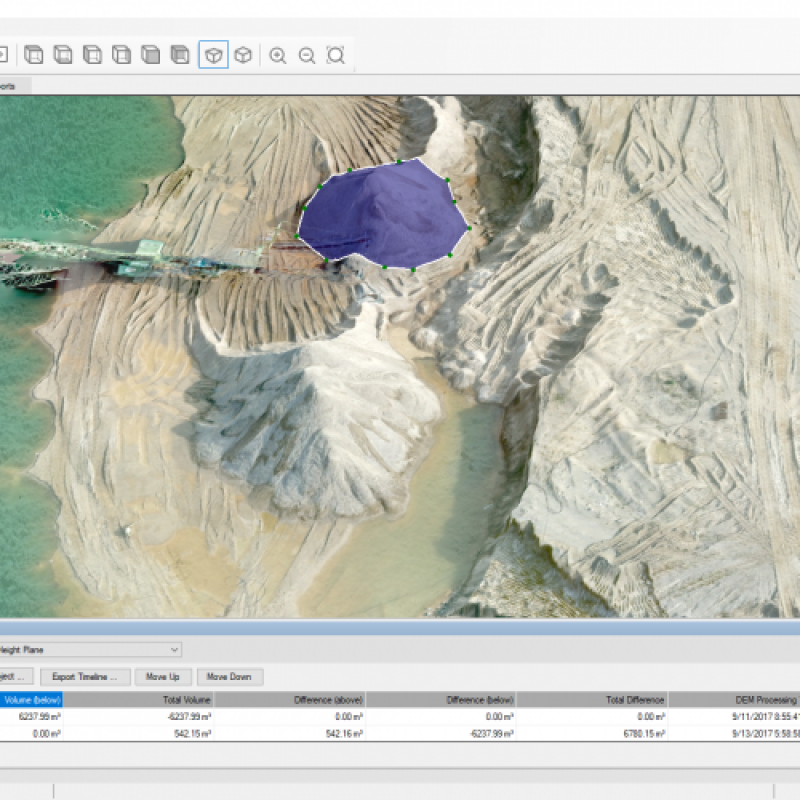Click the Zoom to Extents icon
Image resolution: width=800 pixels, height=800 pixels.
(336, 55)
